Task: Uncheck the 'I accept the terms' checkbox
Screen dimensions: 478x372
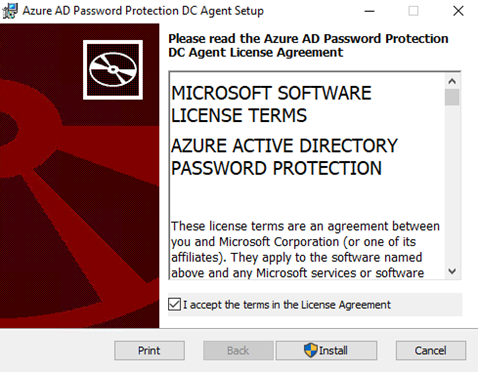Action: [x=174, y=304]
